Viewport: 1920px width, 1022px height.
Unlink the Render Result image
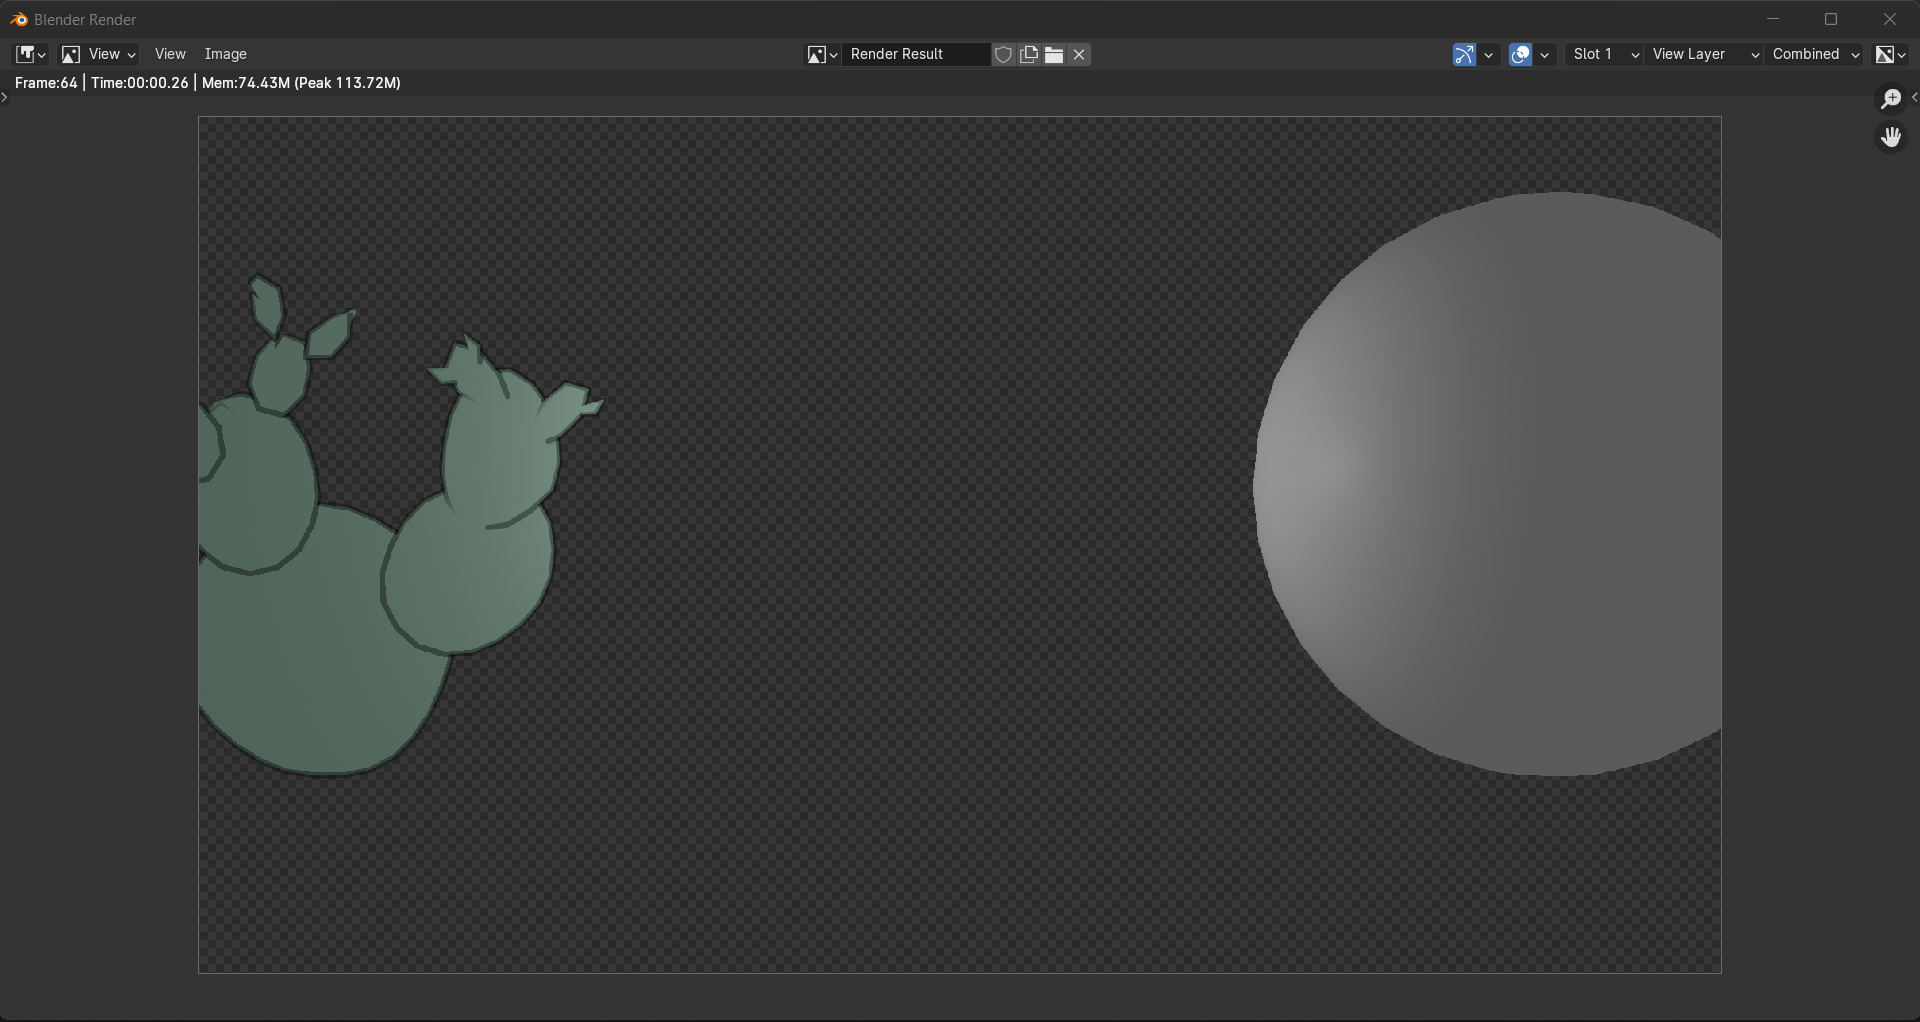pos(1079,54)
